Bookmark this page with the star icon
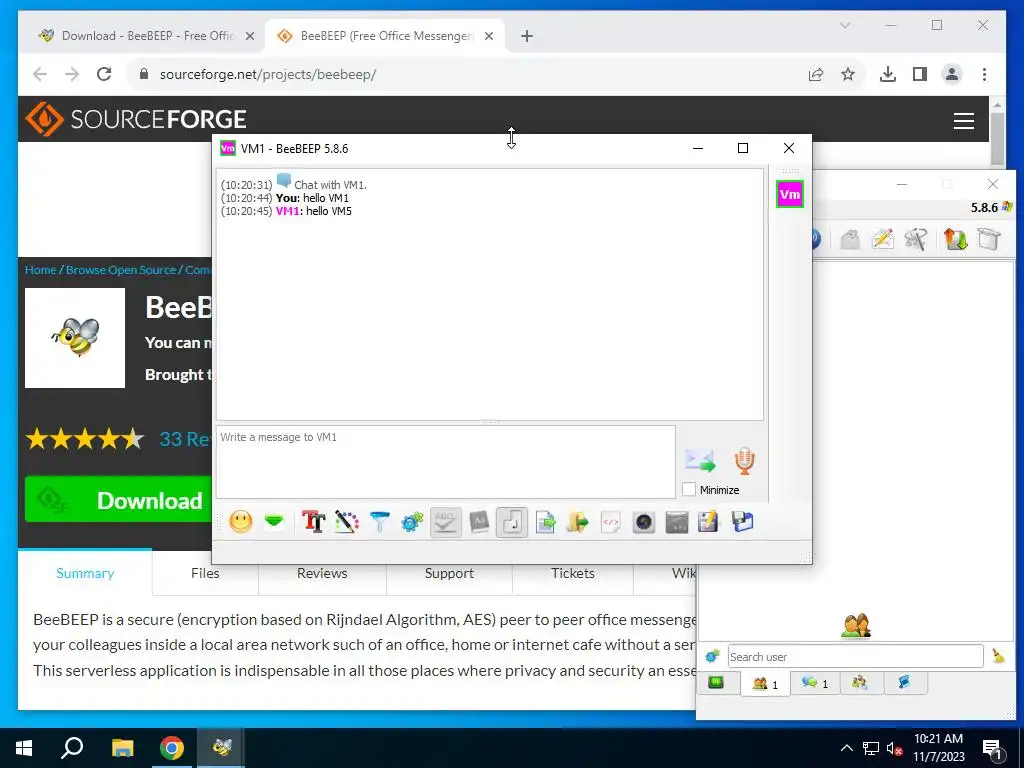This screenshot has width=1024, height=768. 848,74
